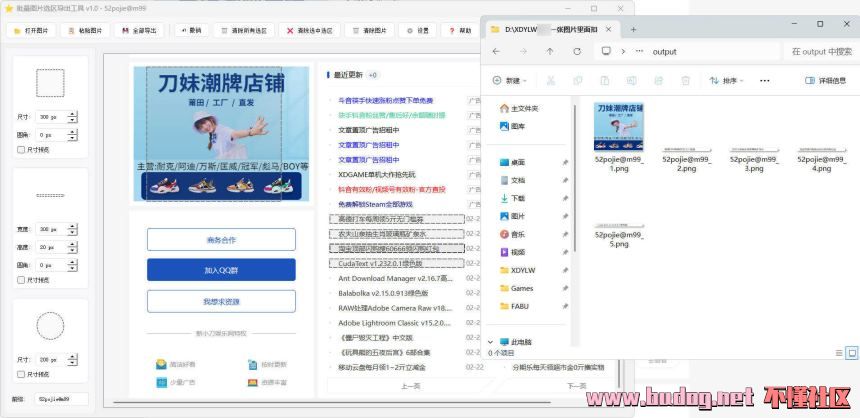Go up one folder in Explorer

click(x=550, y=51)
